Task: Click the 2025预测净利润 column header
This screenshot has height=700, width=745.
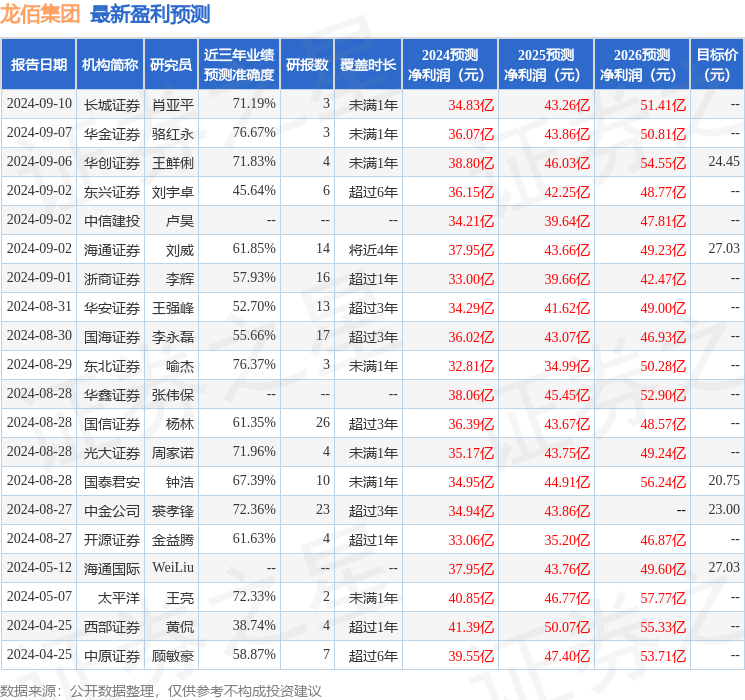Action: (546, 65)
